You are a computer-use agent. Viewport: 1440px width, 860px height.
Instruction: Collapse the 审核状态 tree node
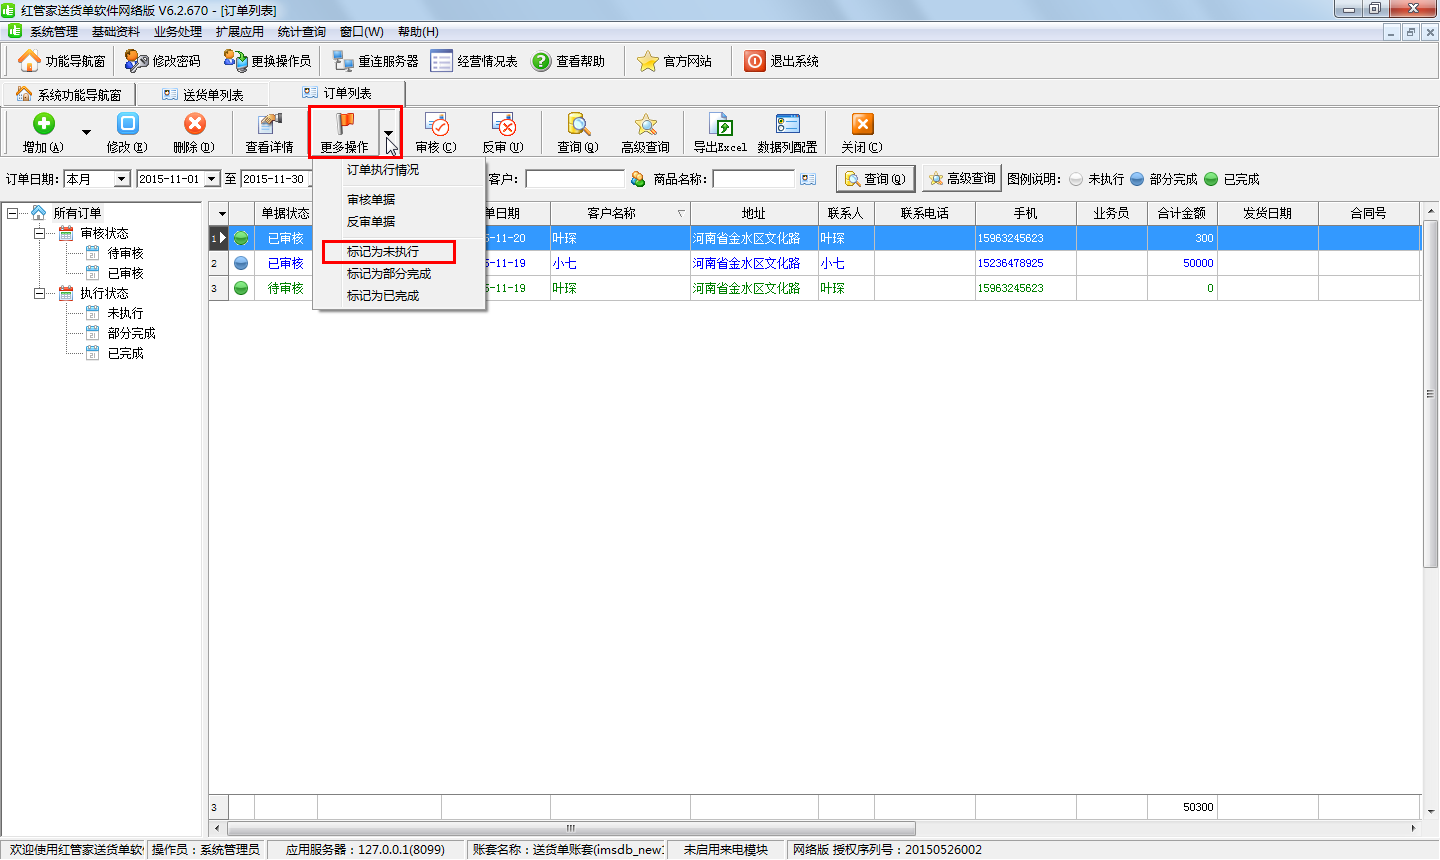pyautogui.click(x=39, y=233)
